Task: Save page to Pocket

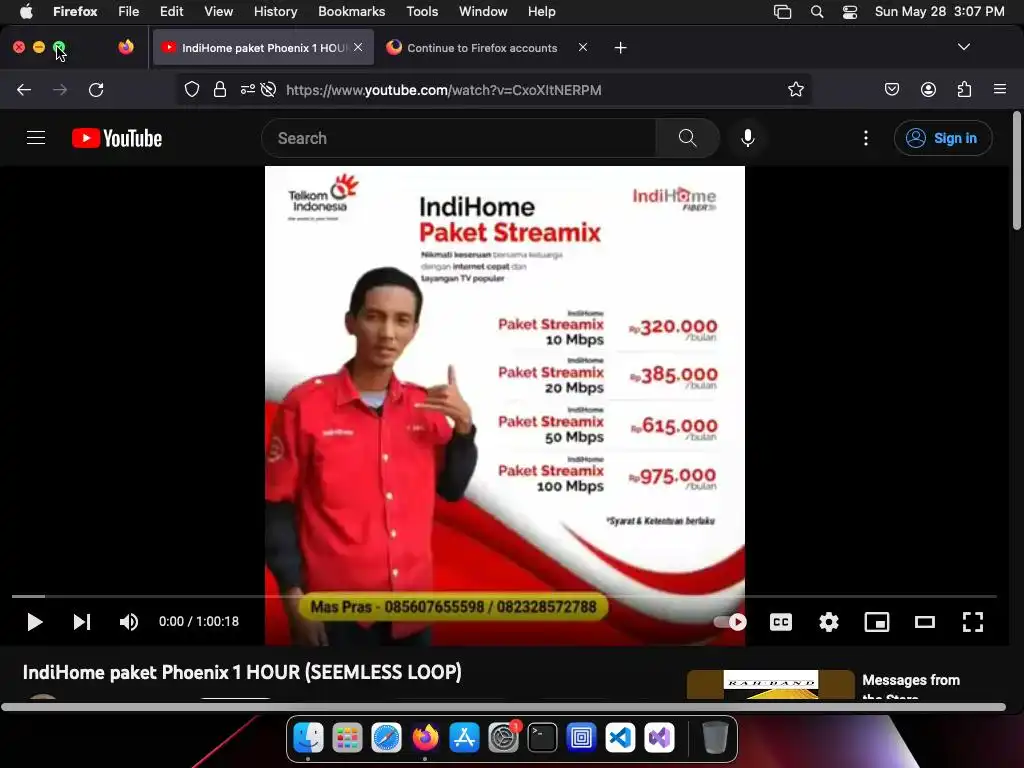Action: 891,89
